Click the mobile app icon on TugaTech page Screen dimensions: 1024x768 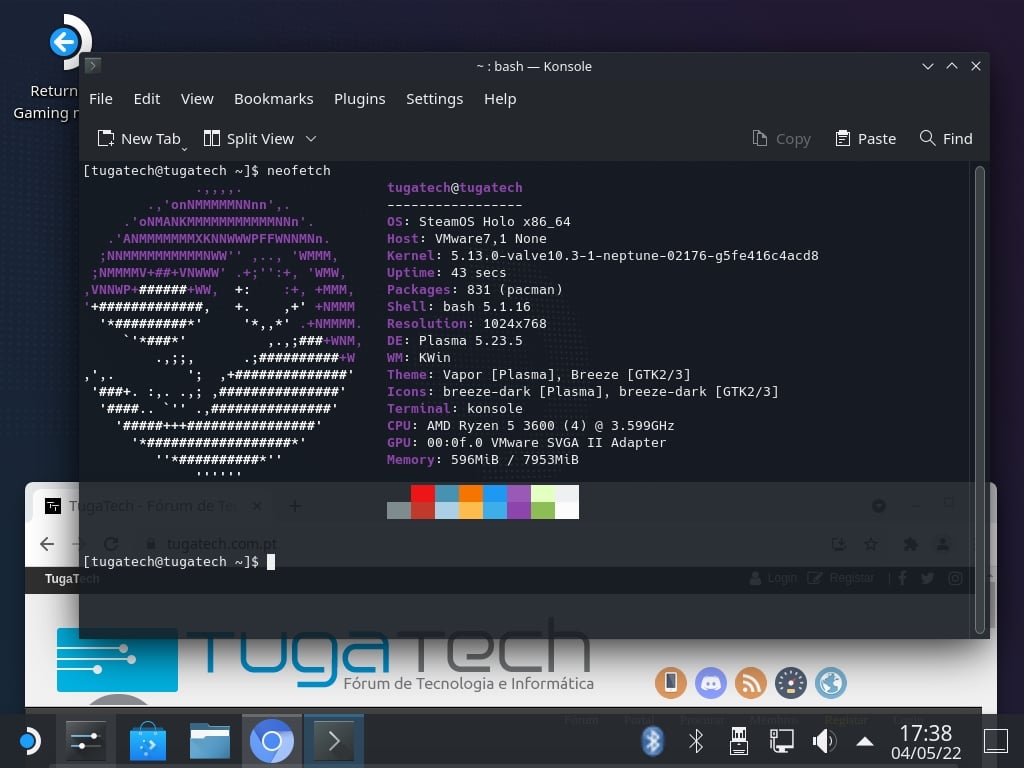671,683
